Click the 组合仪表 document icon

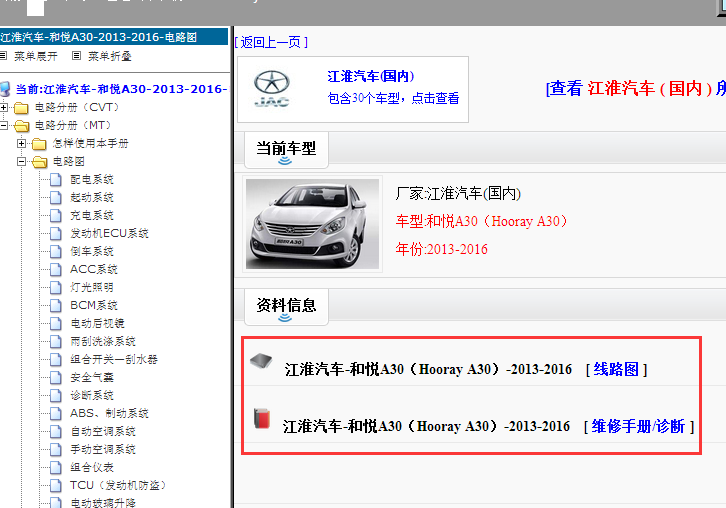click(x=56, y=468)
